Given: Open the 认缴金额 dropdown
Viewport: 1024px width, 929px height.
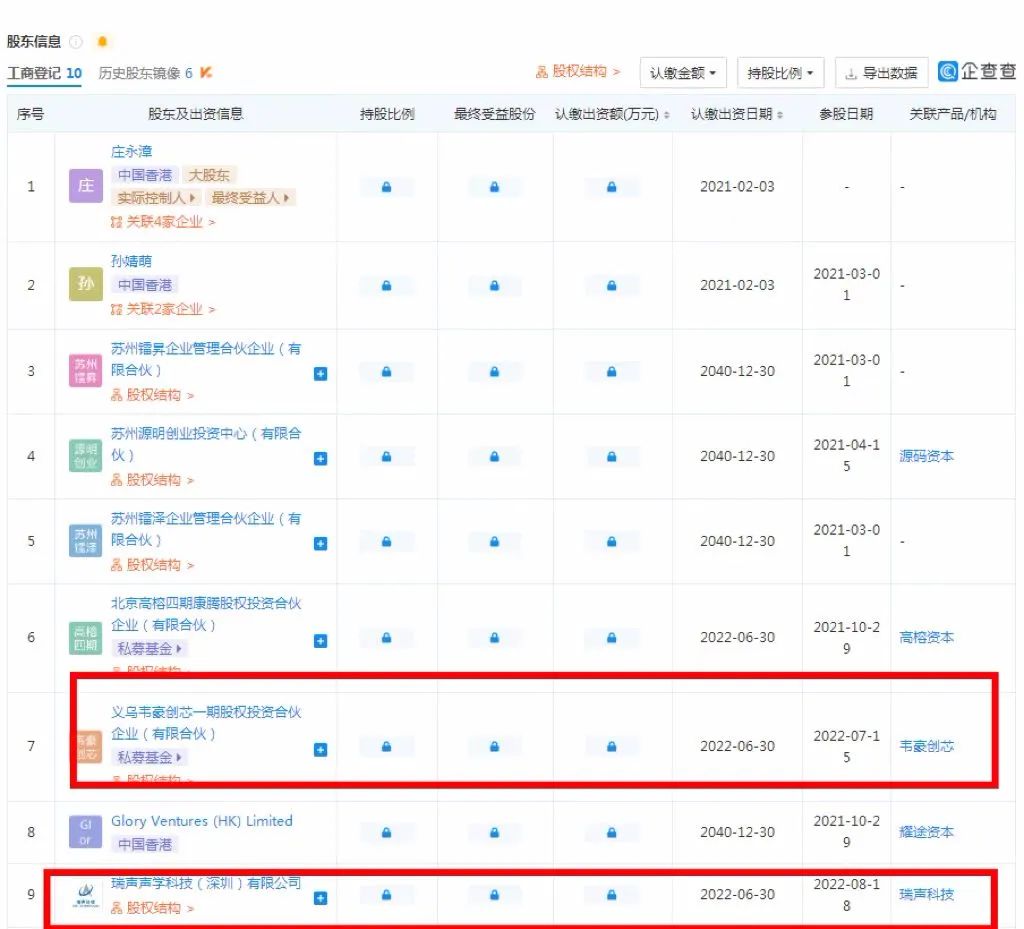Looking at the screenshot, I should (683, 73).
